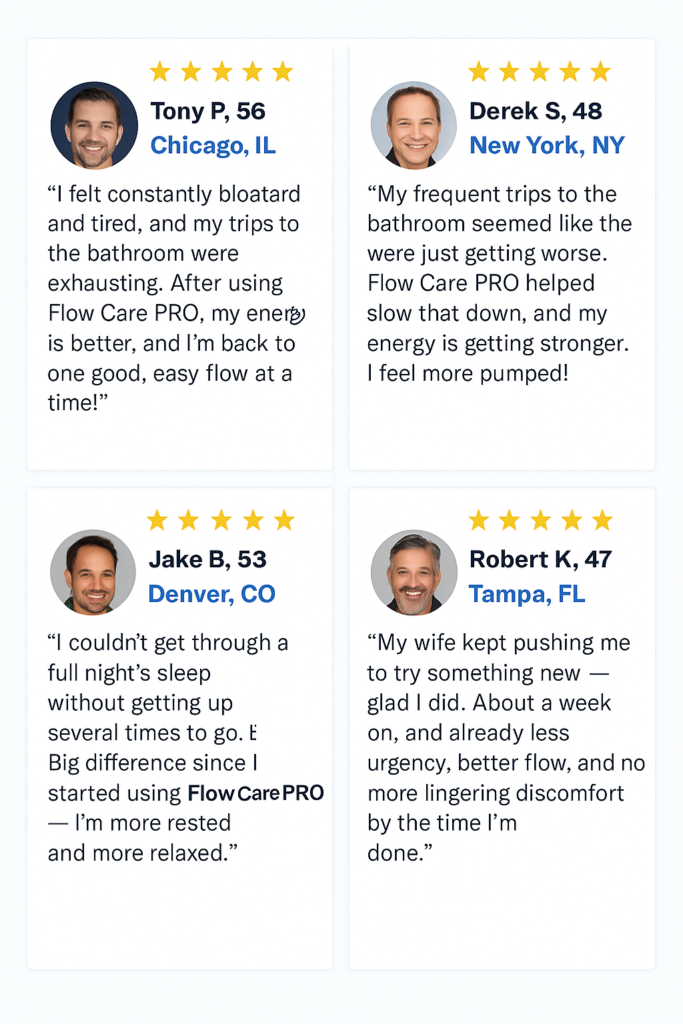Click the first star in Derek S's rating

click(479, 71)
